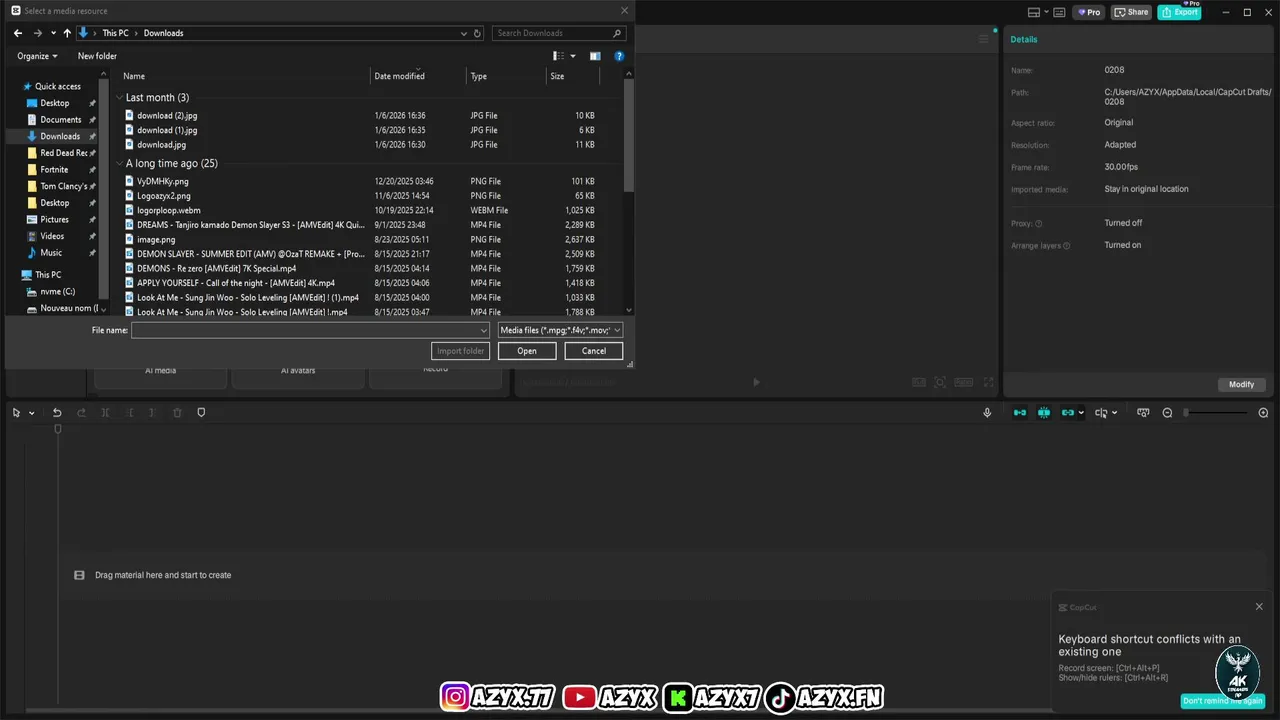The width and height of the screenshot is (1280, 720).
Task: Click the microphone record voiceover icon
Action: coord(987,413)
